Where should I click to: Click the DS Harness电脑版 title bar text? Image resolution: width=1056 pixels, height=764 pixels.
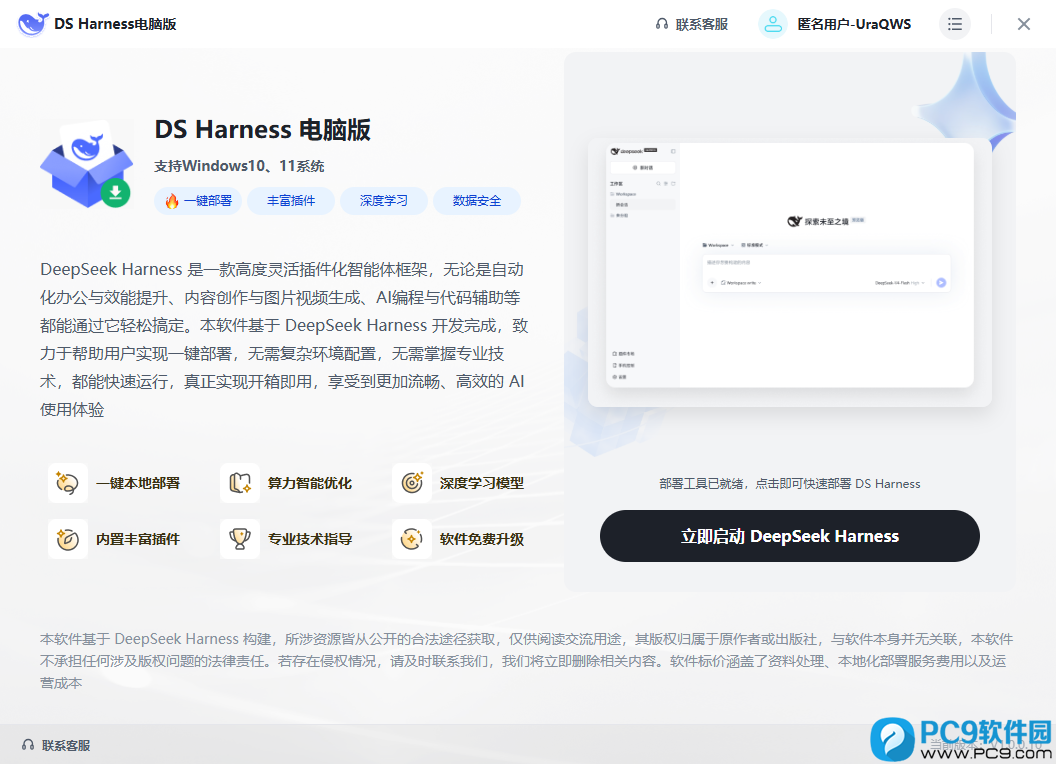pos(115,24)
